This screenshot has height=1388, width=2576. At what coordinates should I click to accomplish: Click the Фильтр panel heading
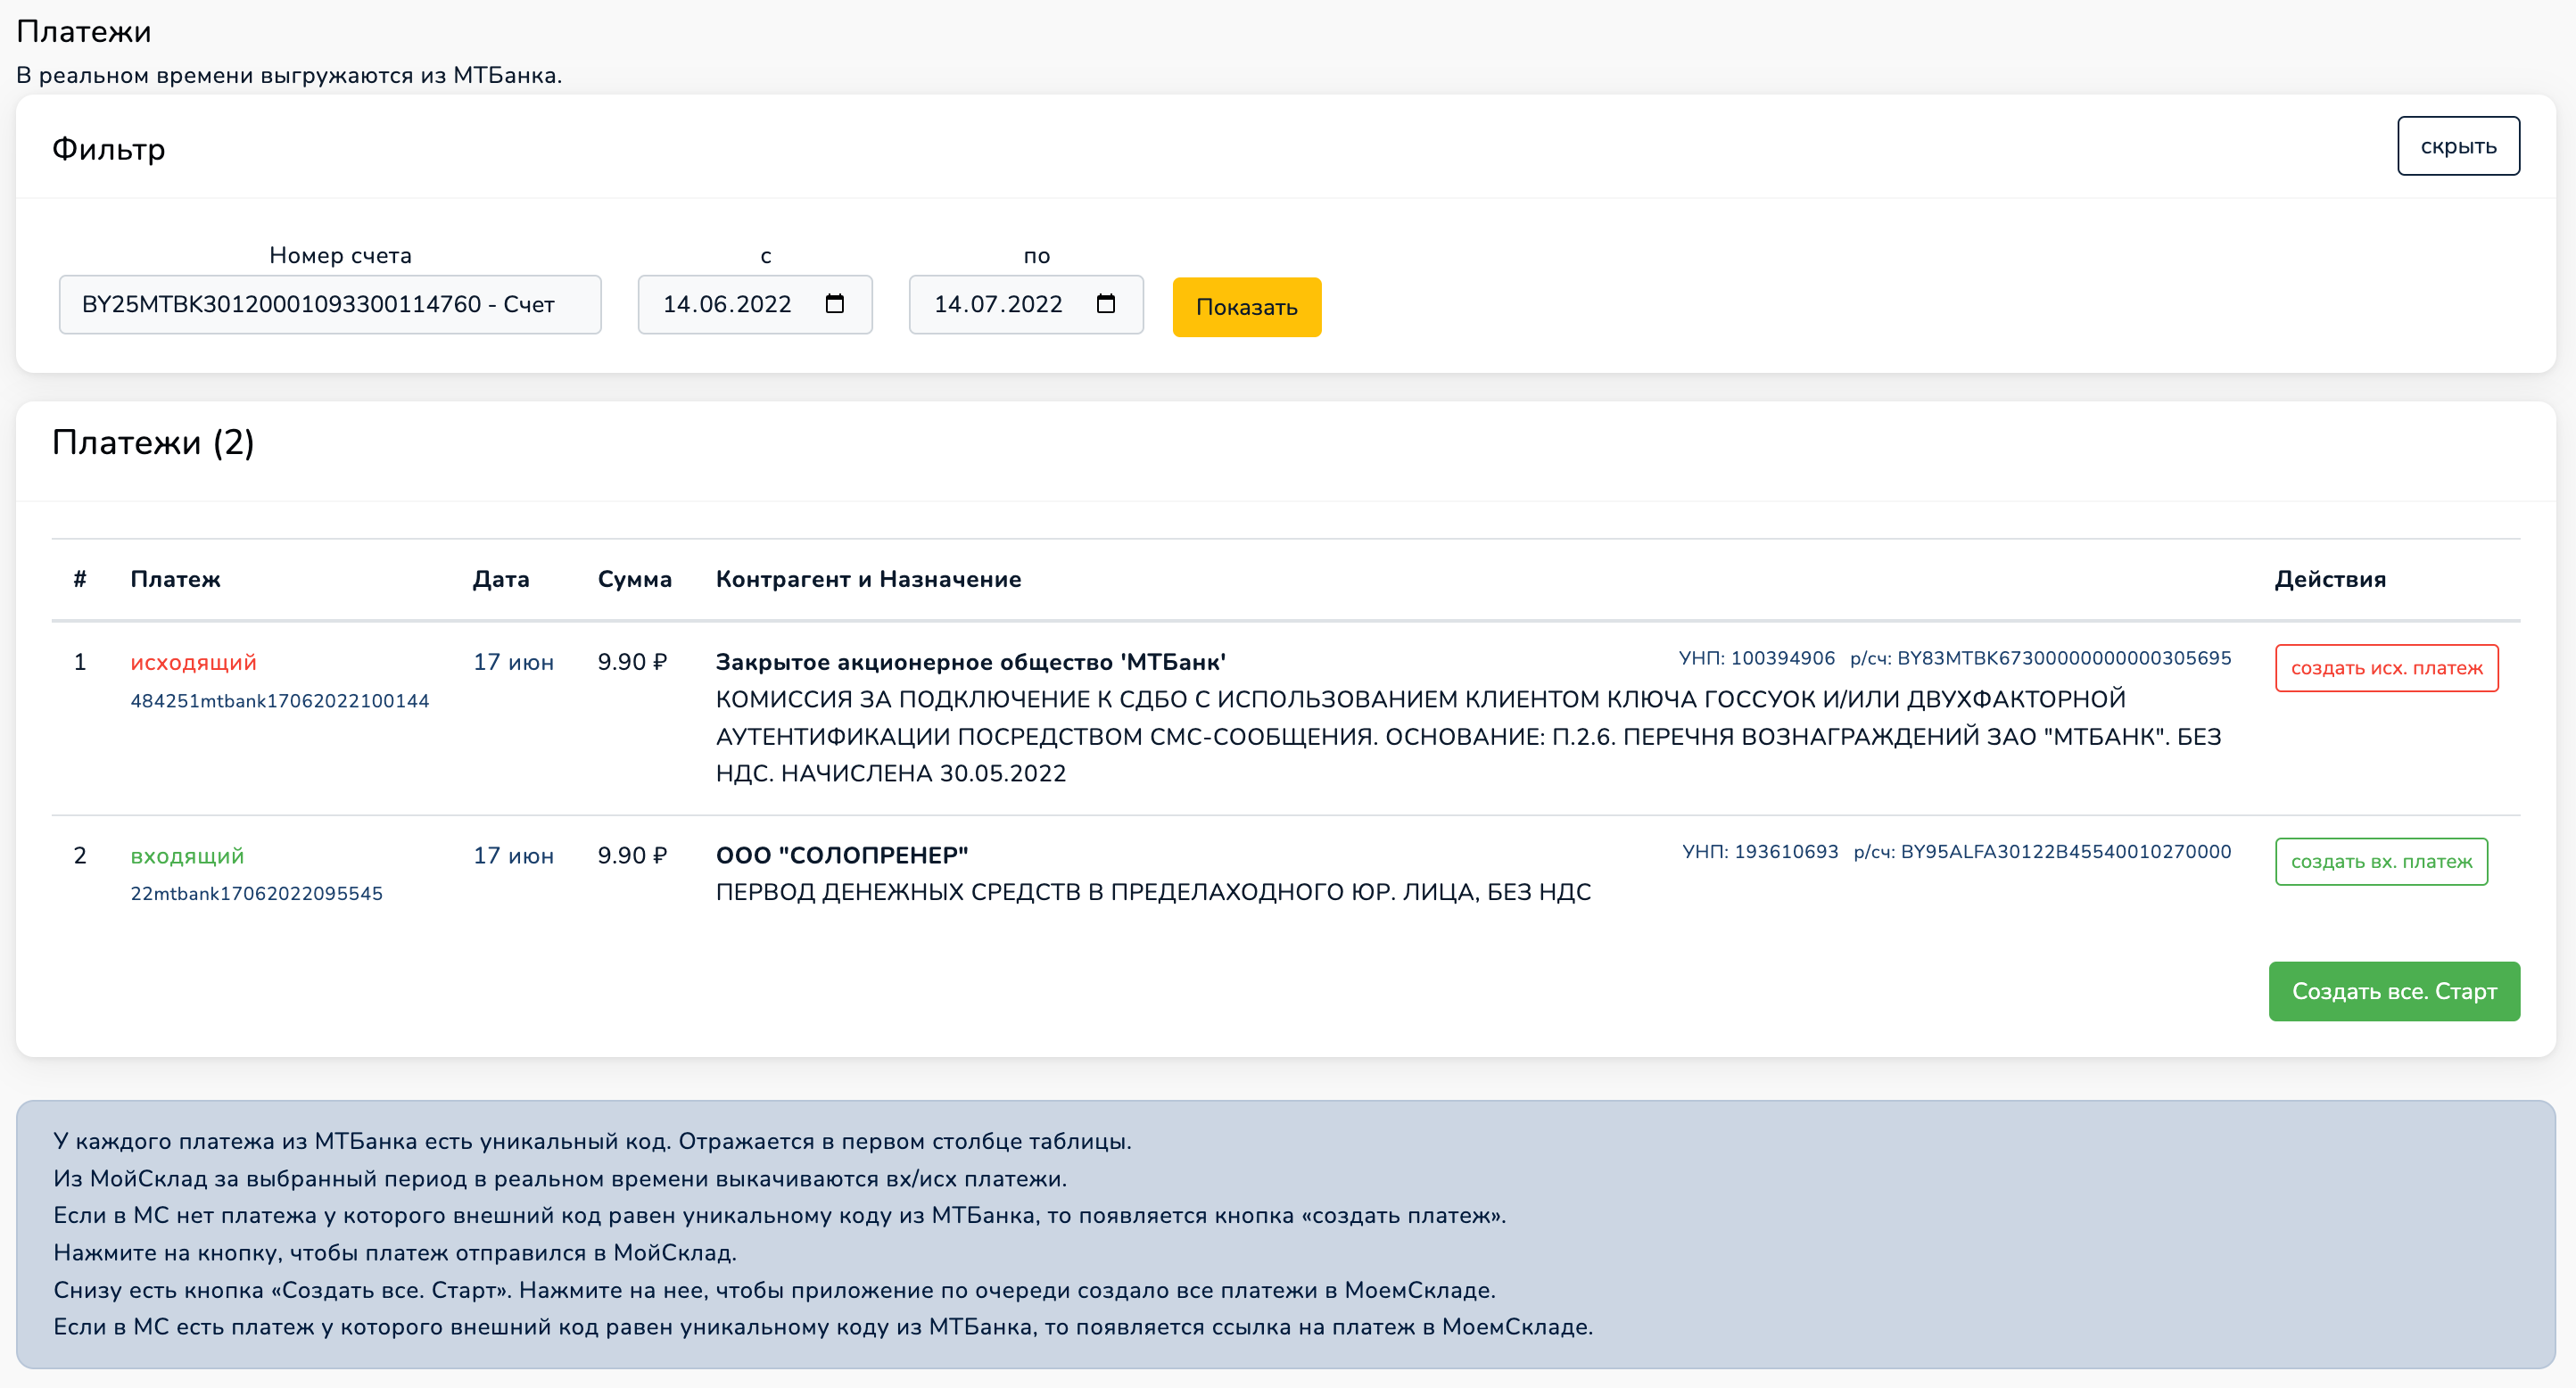click(108, 149)
